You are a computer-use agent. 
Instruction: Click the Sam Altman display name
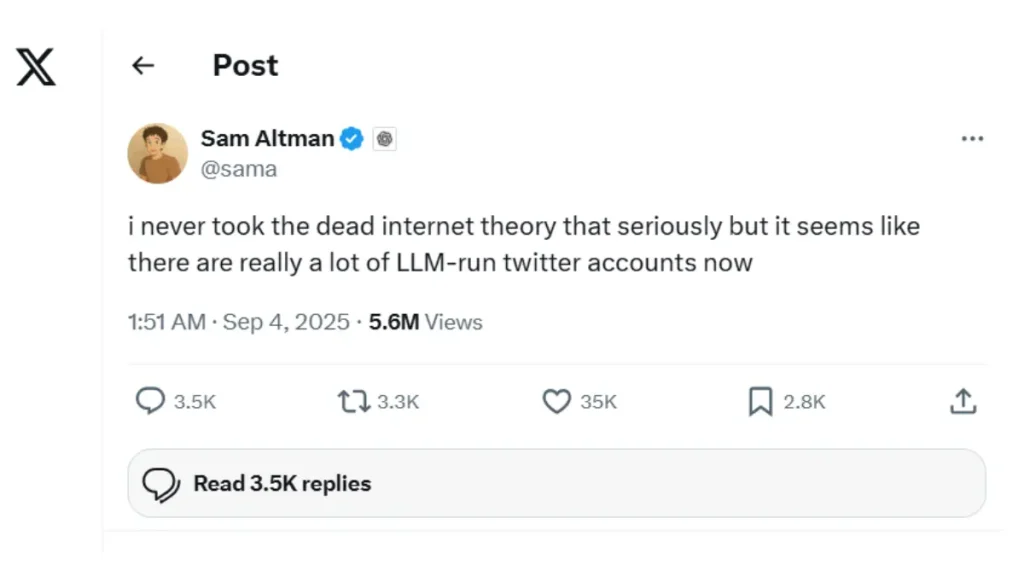tap(267, 138)
